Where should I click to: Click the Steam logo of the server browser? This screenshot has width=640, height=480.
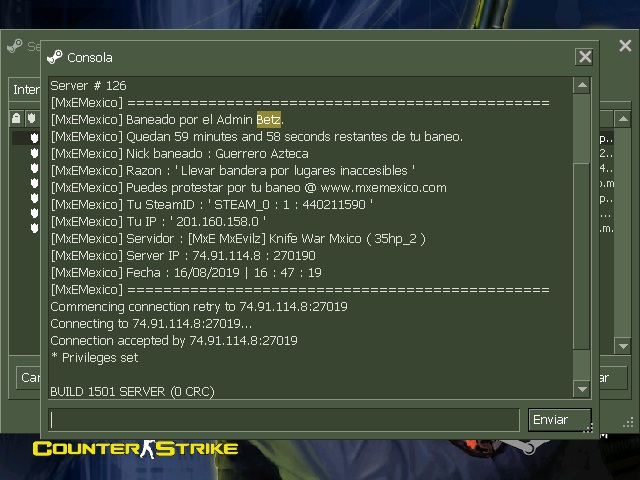pos(15,46)
